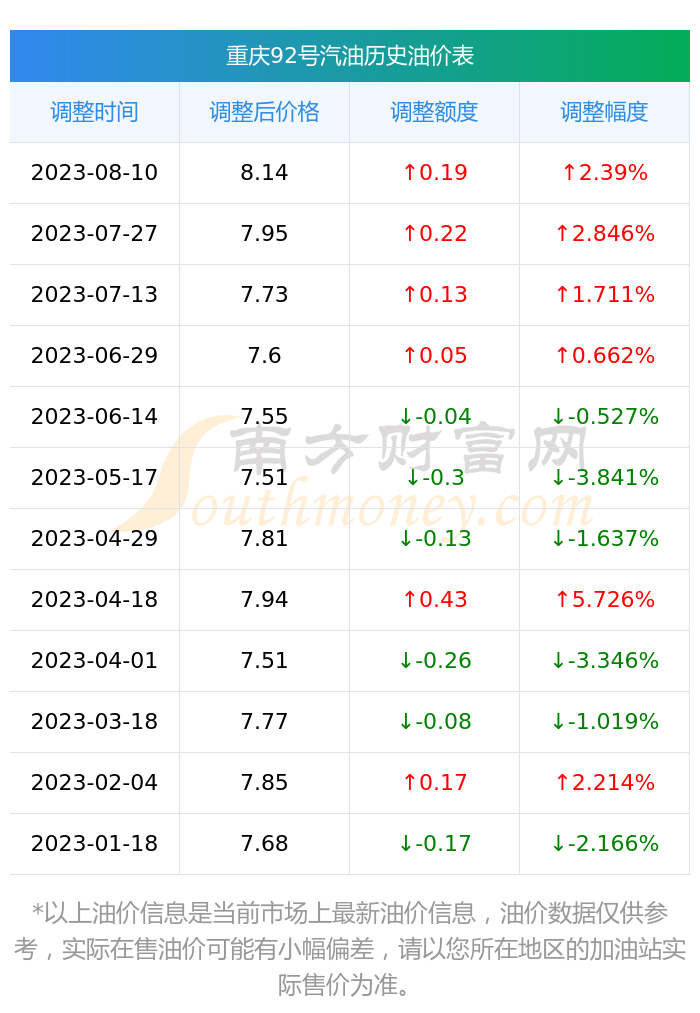
Task: Click the disclaimer text below the table
Action: pyautogui.click(x=350, y=949)
